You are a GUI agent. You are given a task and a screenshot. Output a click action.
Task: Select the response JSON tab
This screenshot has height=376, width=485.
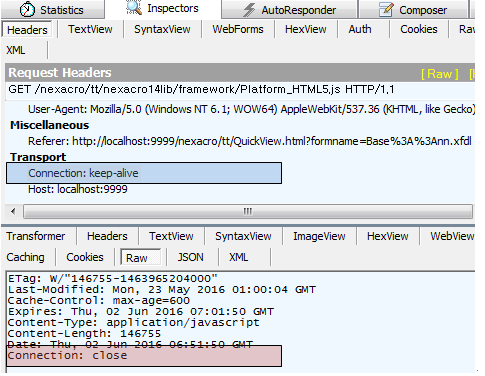tap(190, 257)
